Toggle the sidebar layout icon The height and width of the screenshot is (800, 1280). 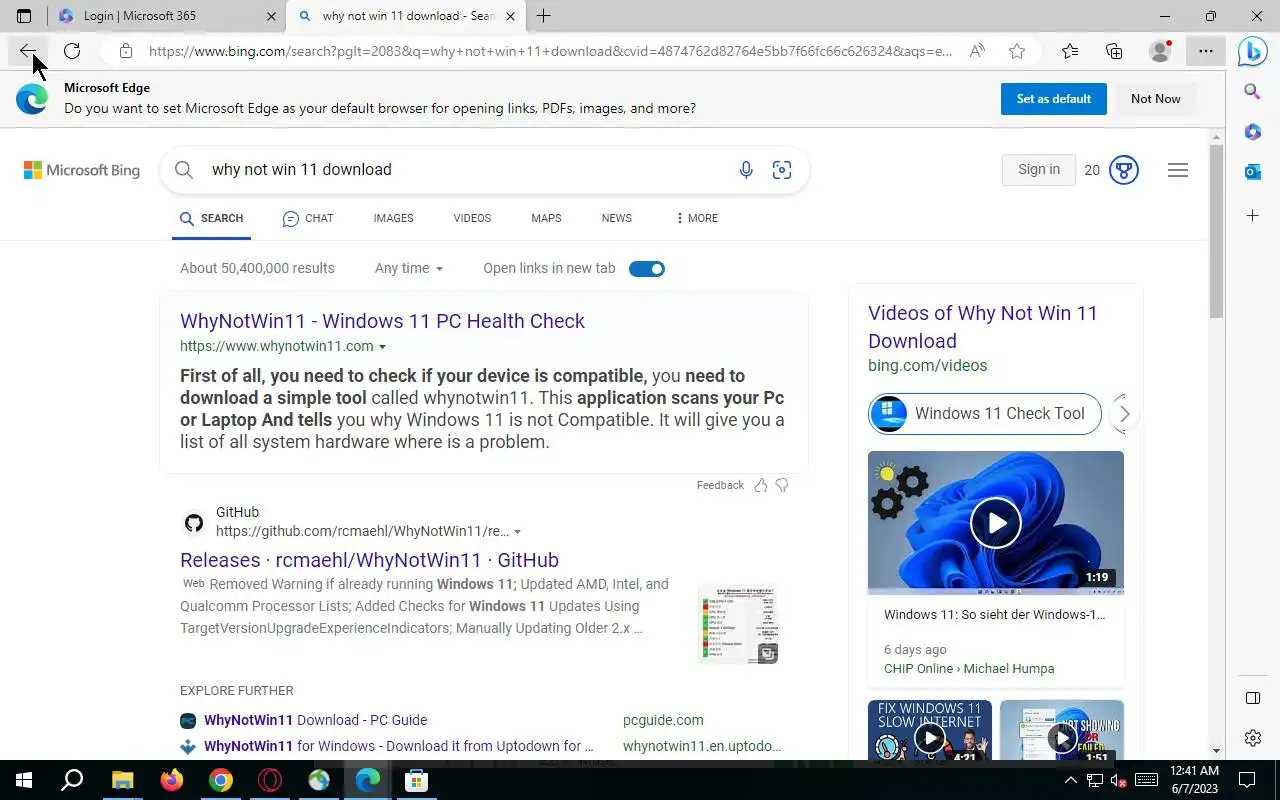tap(1252, 698)
